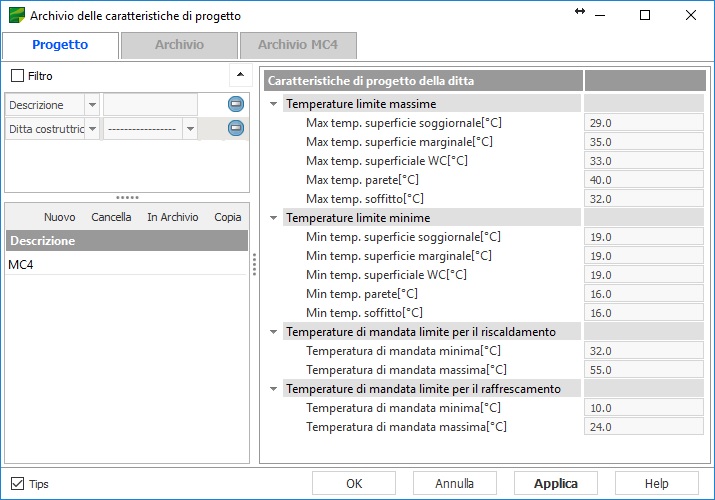The height and width of the screenshot is (500, 715).
Task: Open the Ditta costruttrice field dropdown
Action: (x=92, y=129)
